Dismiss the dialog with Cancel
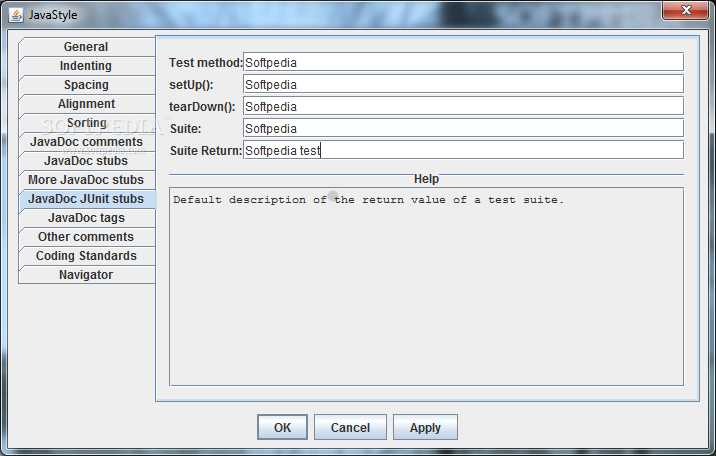This screenshot has height=456, width=716. [350, 427]
